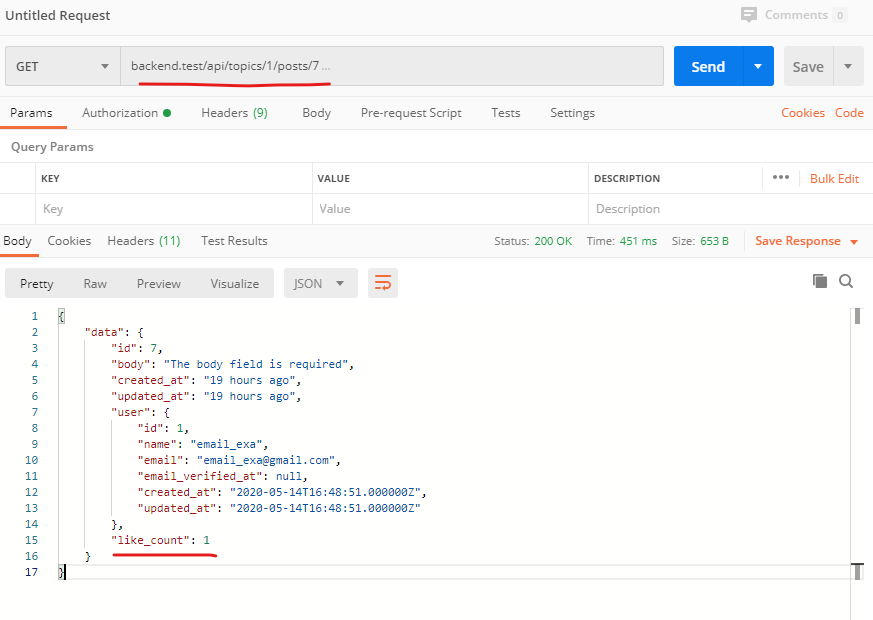This screenshot has height=620, width=873.
Task: Expand the Send button arrow
Action: (x=757, y=66)
